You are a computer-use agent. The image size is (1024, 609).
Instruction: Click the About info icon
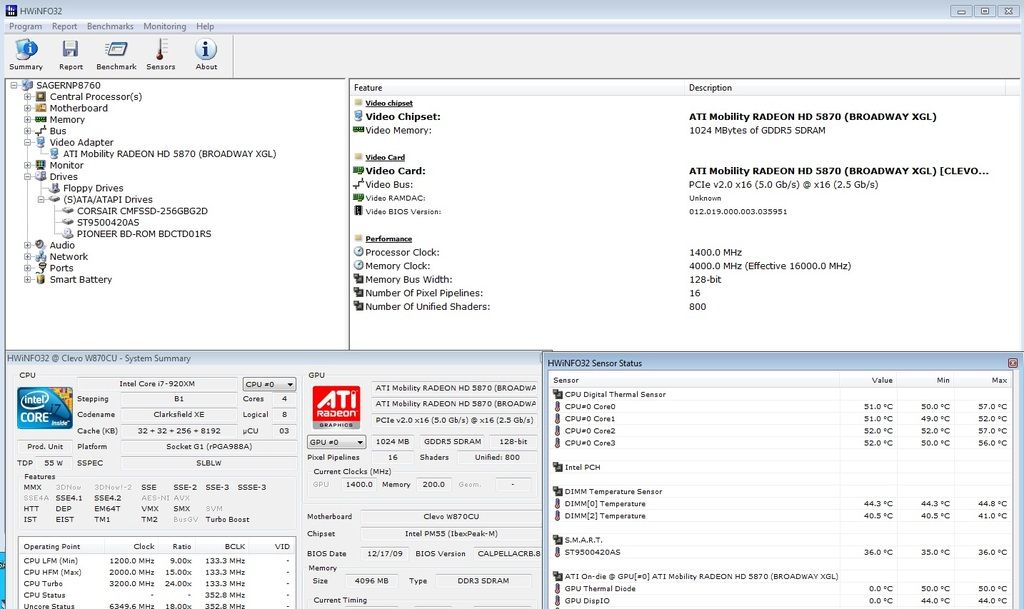pyautogui.click(x=206, y=50)
